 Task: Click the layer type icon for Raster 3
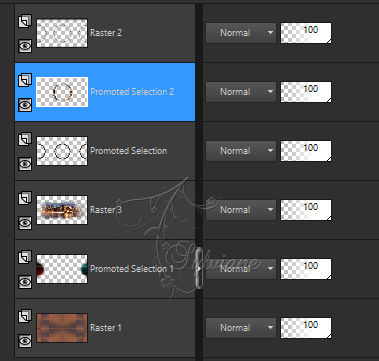[x=25, y=198]
